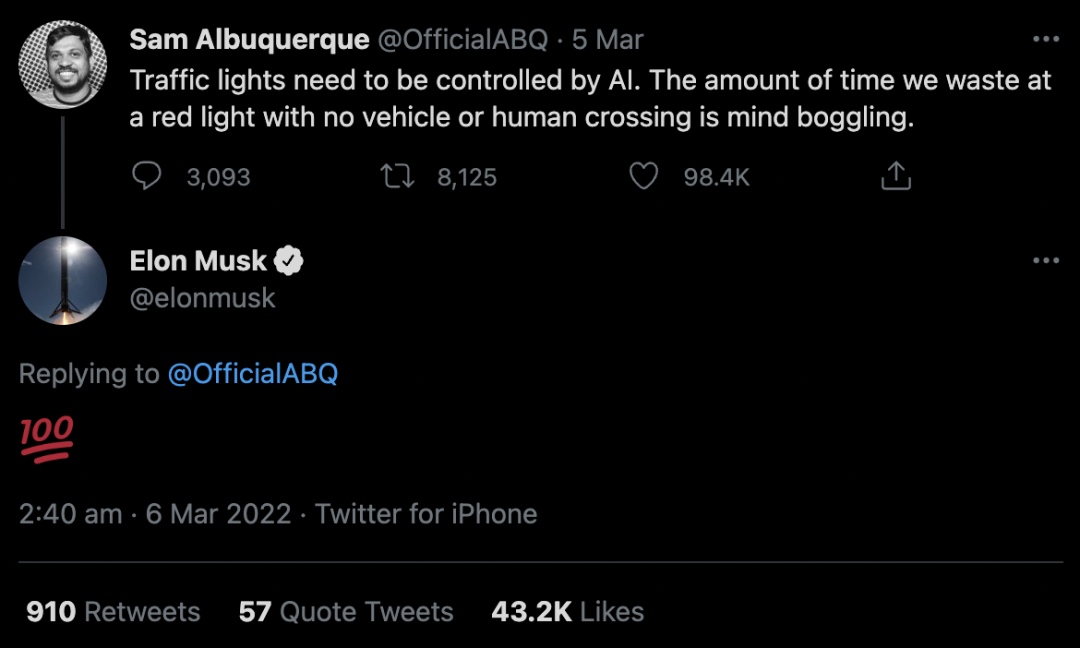Image resolution: width=1080 pixels, height=648 pixels.
Task: Open more options on Elon Musk's tweet
Action: [x=1045, y=261]
